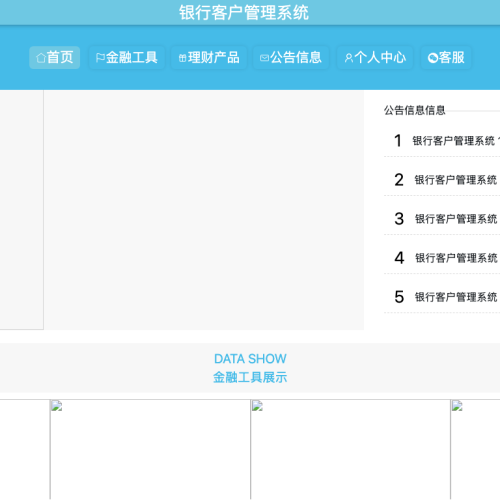Viewport: 500px width, 500px height.
Task: Select the 公告信息 menu item
Action: tap(291, 58)
